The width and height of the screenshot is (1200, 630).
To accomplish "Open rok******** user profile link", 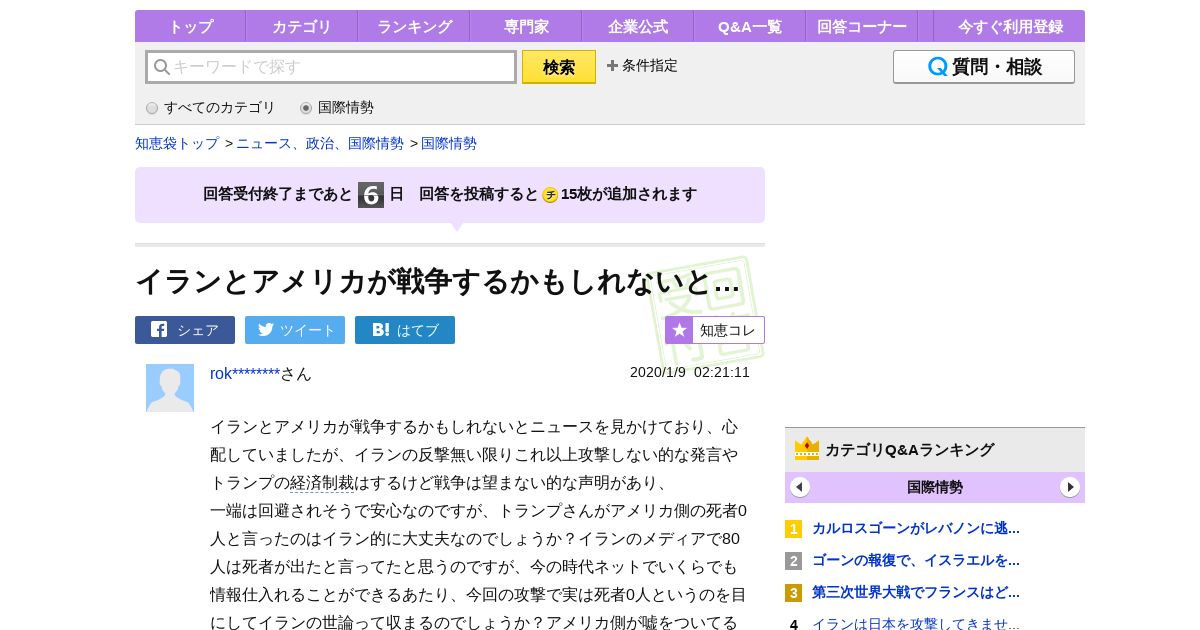I will (245, 373).
